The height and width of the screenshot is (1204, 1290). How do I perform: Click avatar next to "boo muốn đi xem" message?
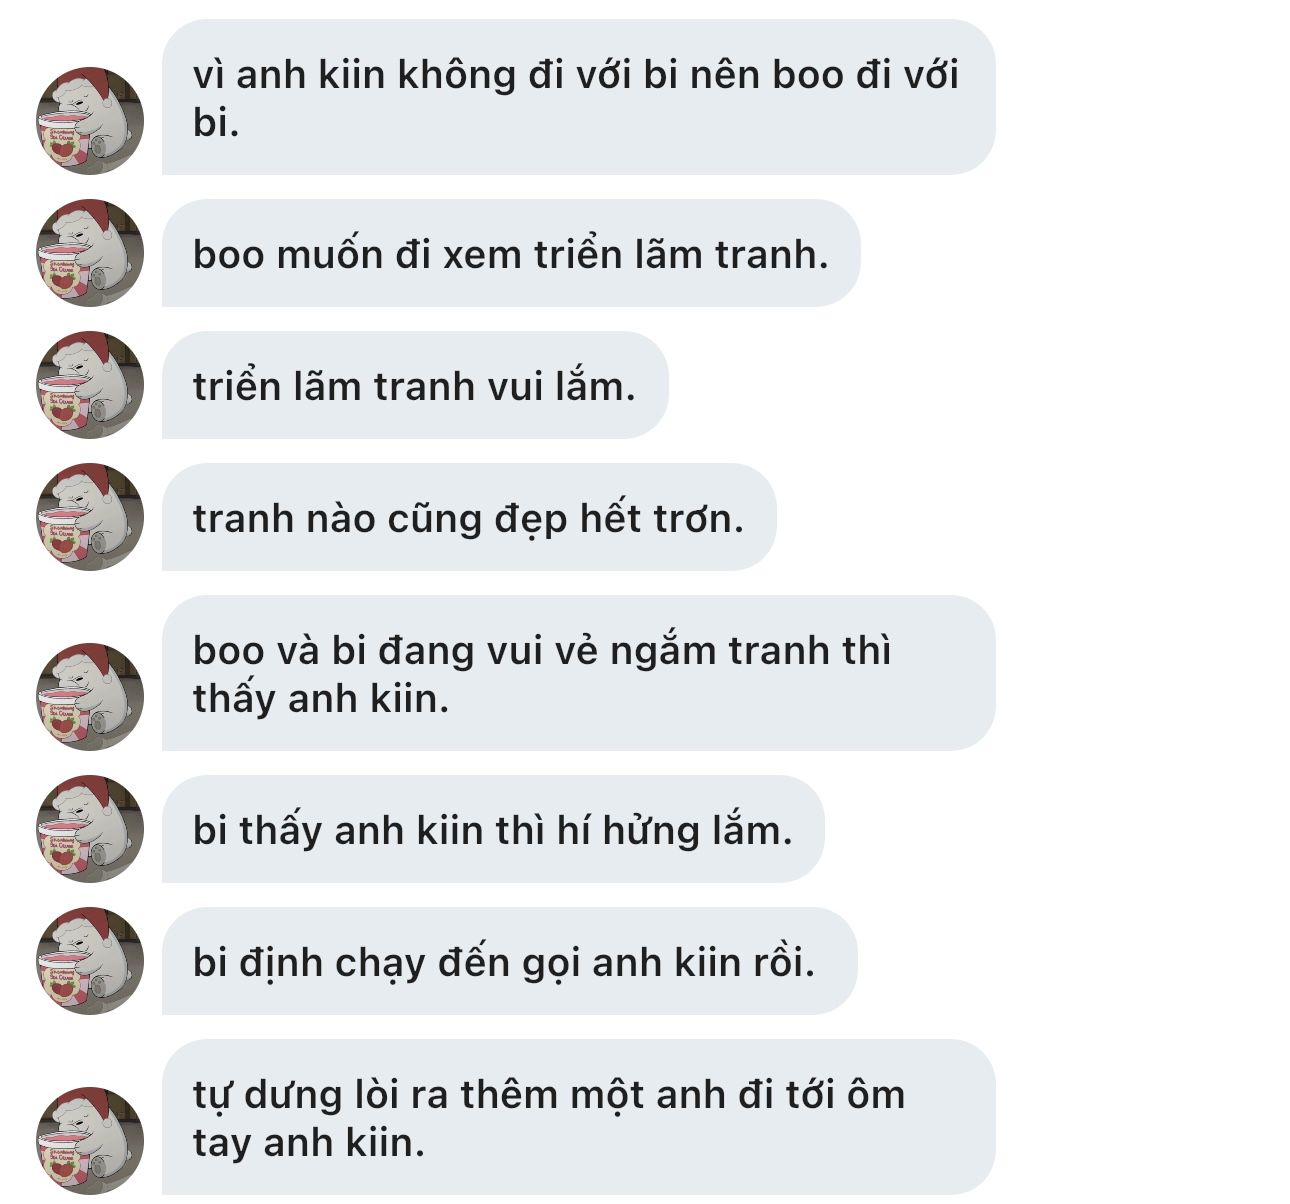[x=90, y=253]
